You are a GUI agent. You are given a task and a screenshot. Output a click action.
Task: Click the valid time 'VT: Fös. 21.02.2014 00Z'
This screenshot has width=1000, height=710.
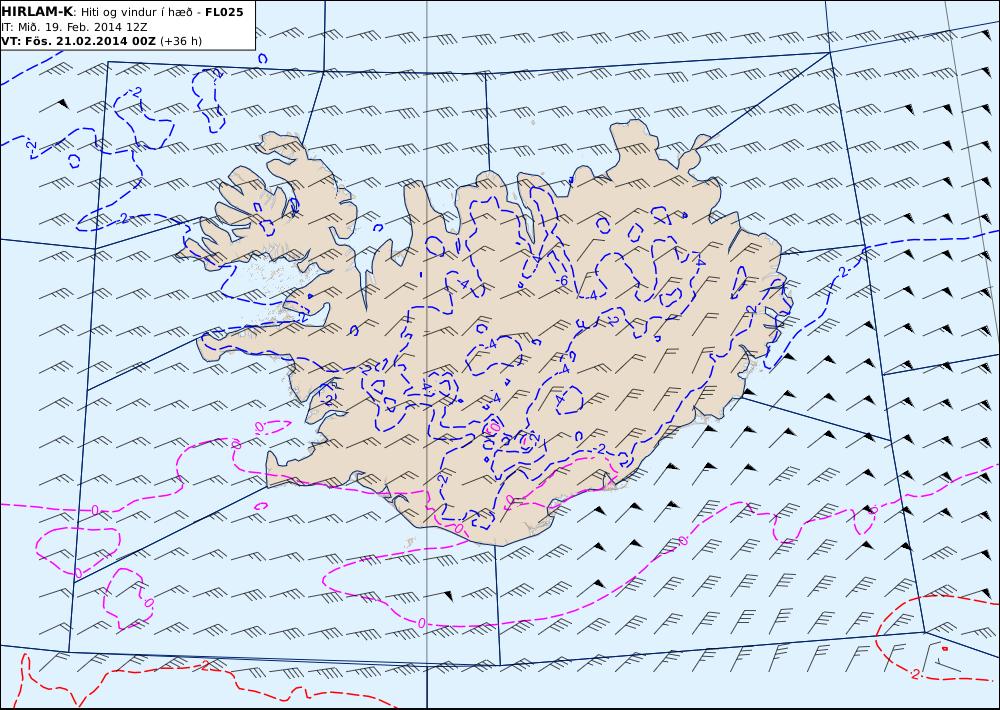78,41
